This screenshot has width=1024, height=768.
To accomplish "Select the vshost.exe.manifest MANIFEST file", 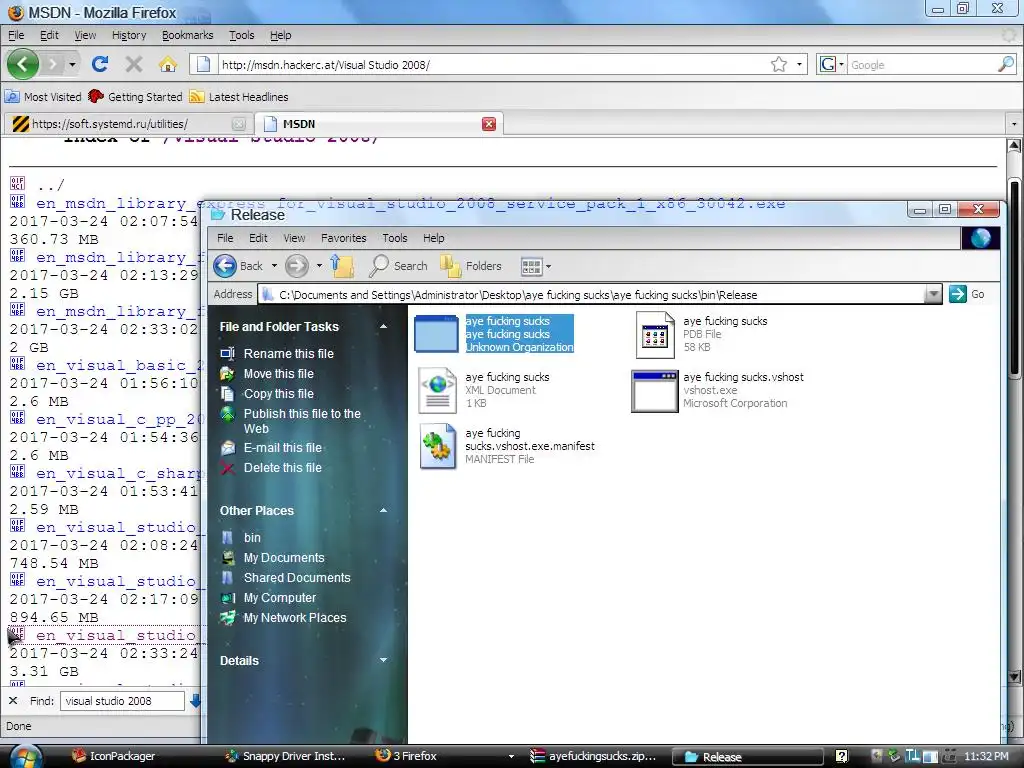I will pos(507,446).
